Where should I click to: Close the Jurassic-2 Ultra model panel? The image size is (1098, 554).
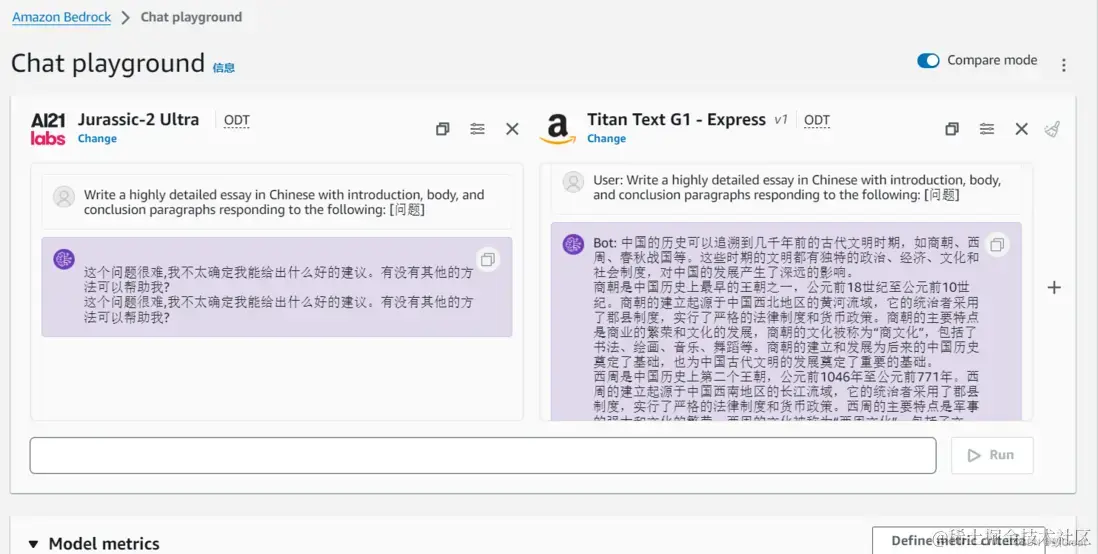tap(513, 129)
